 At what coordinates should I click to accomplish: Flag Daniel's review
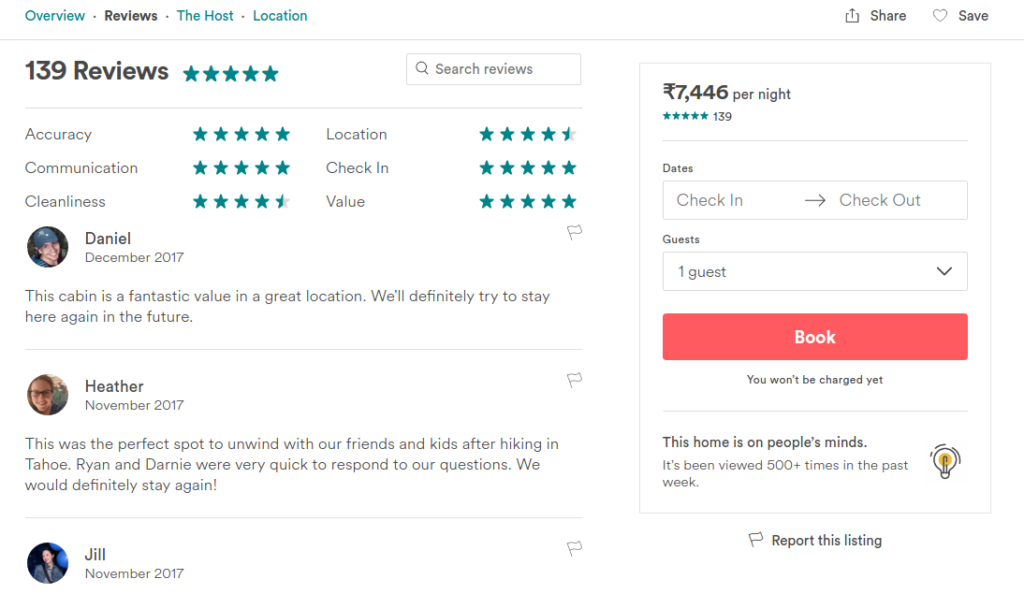click(574, 232)
